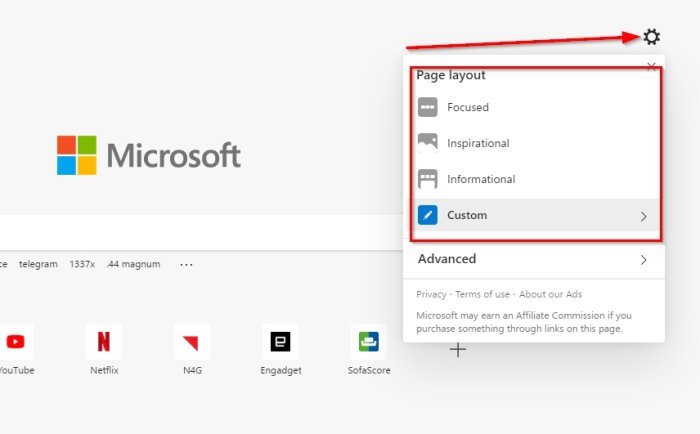Open the Netflix quick link tile
700x434 pixels.
104,341
